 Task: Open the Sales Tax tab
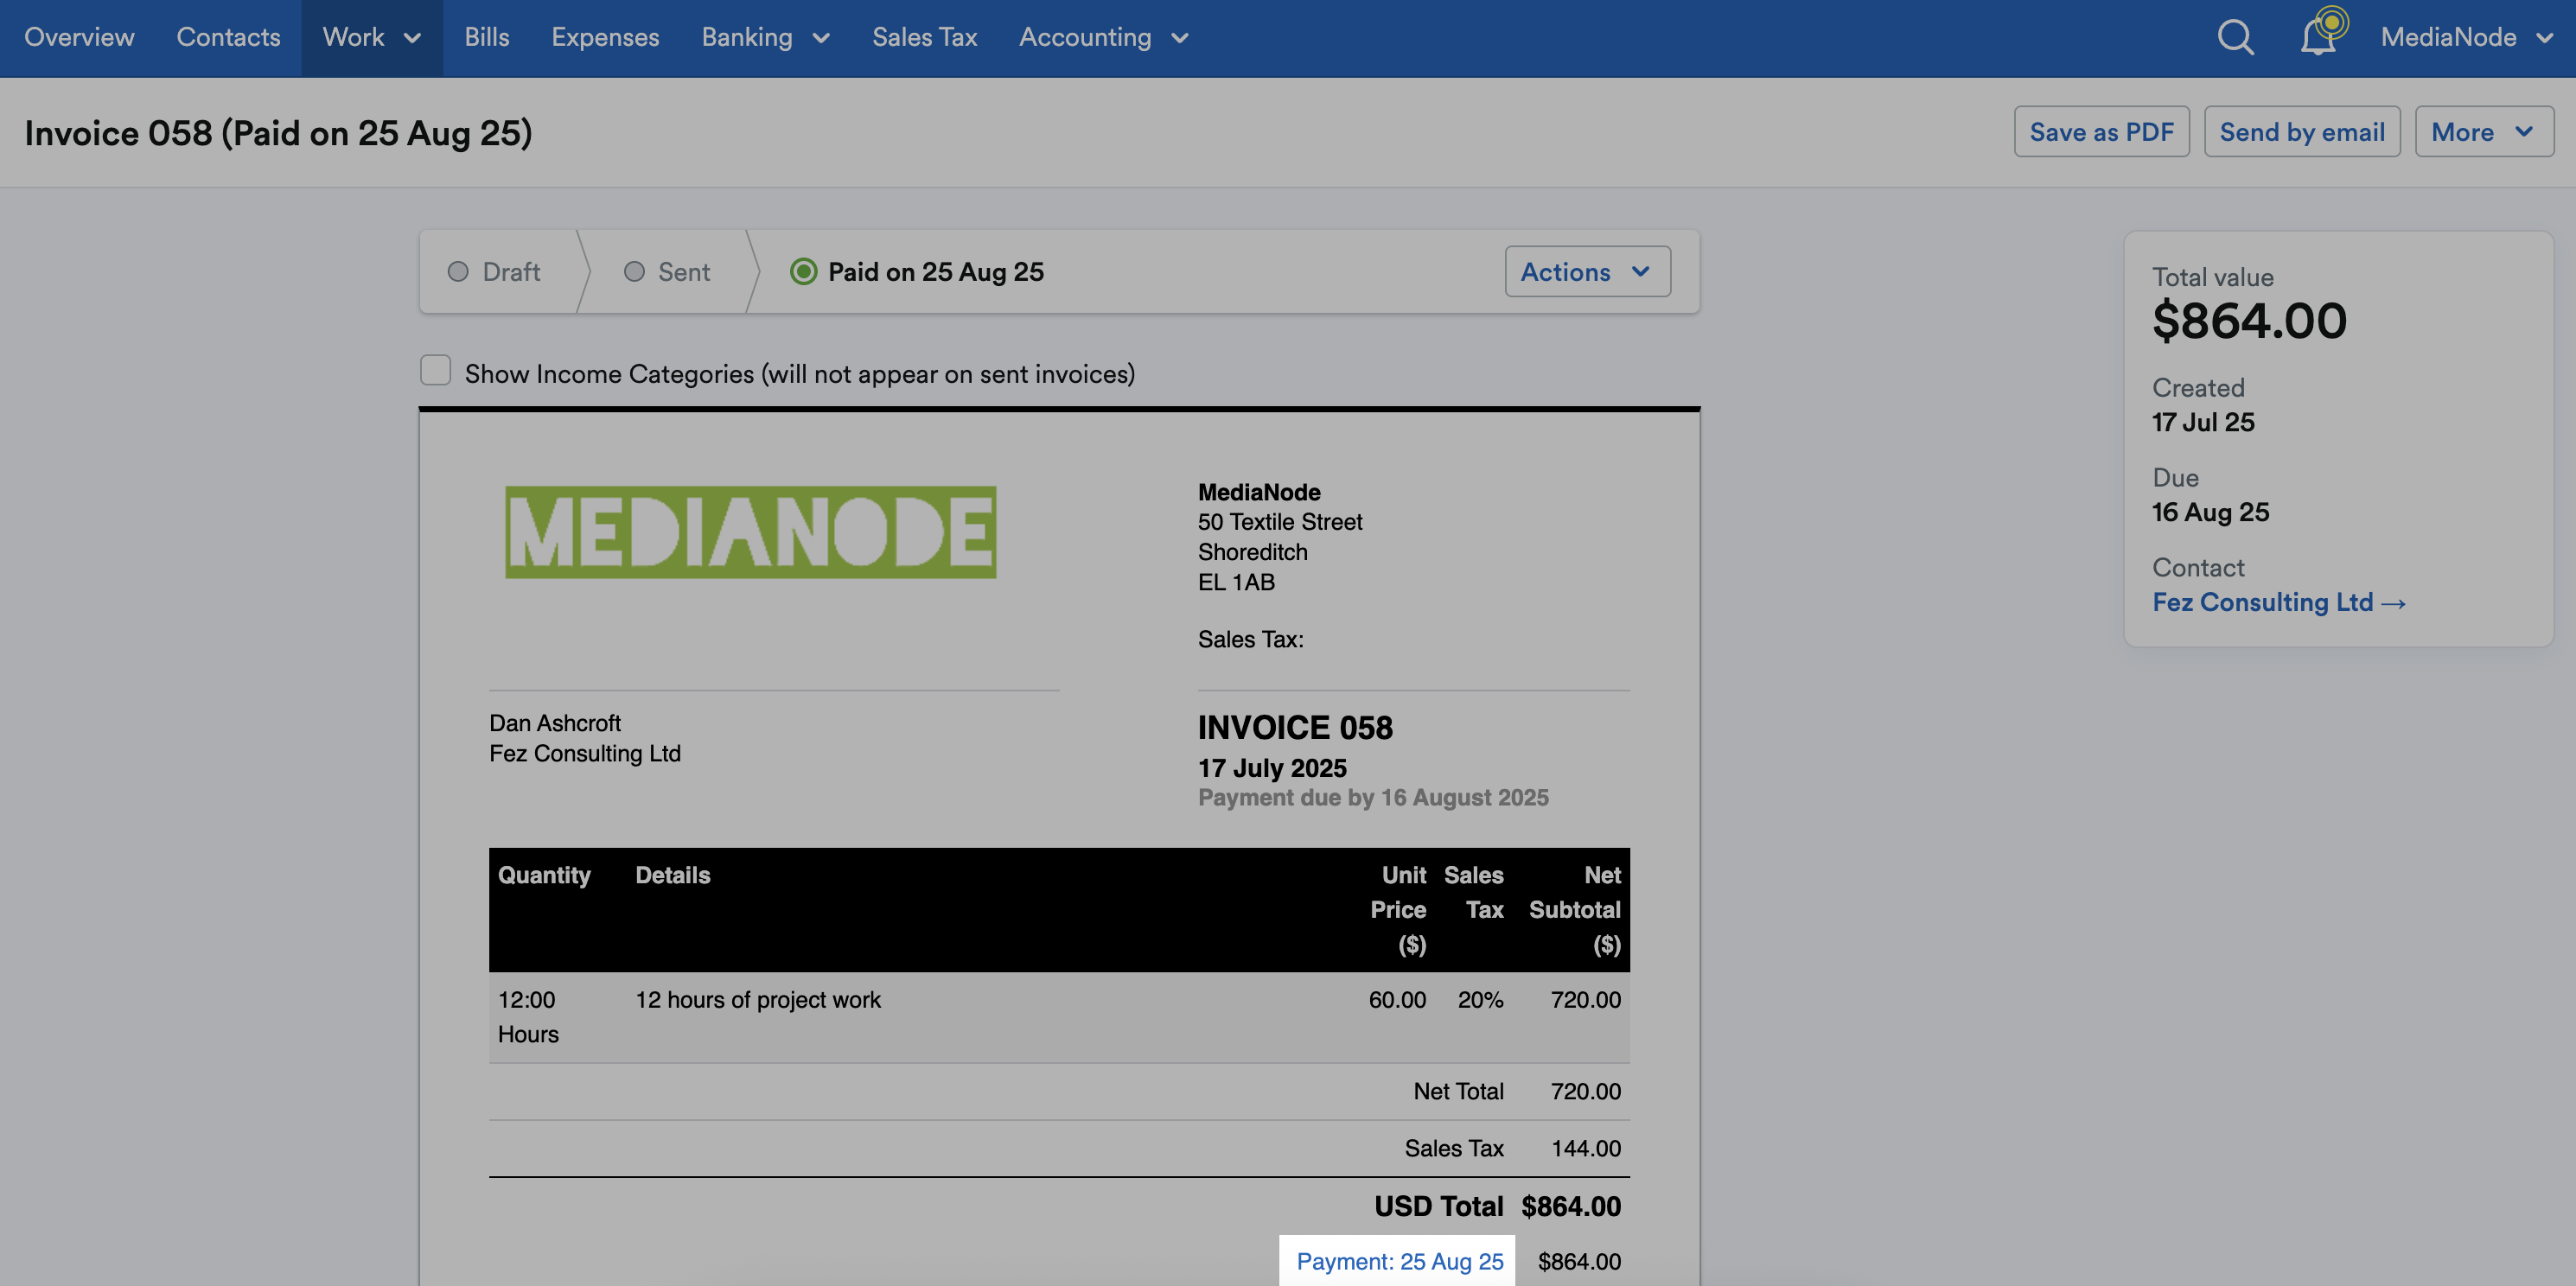(924, 38)
